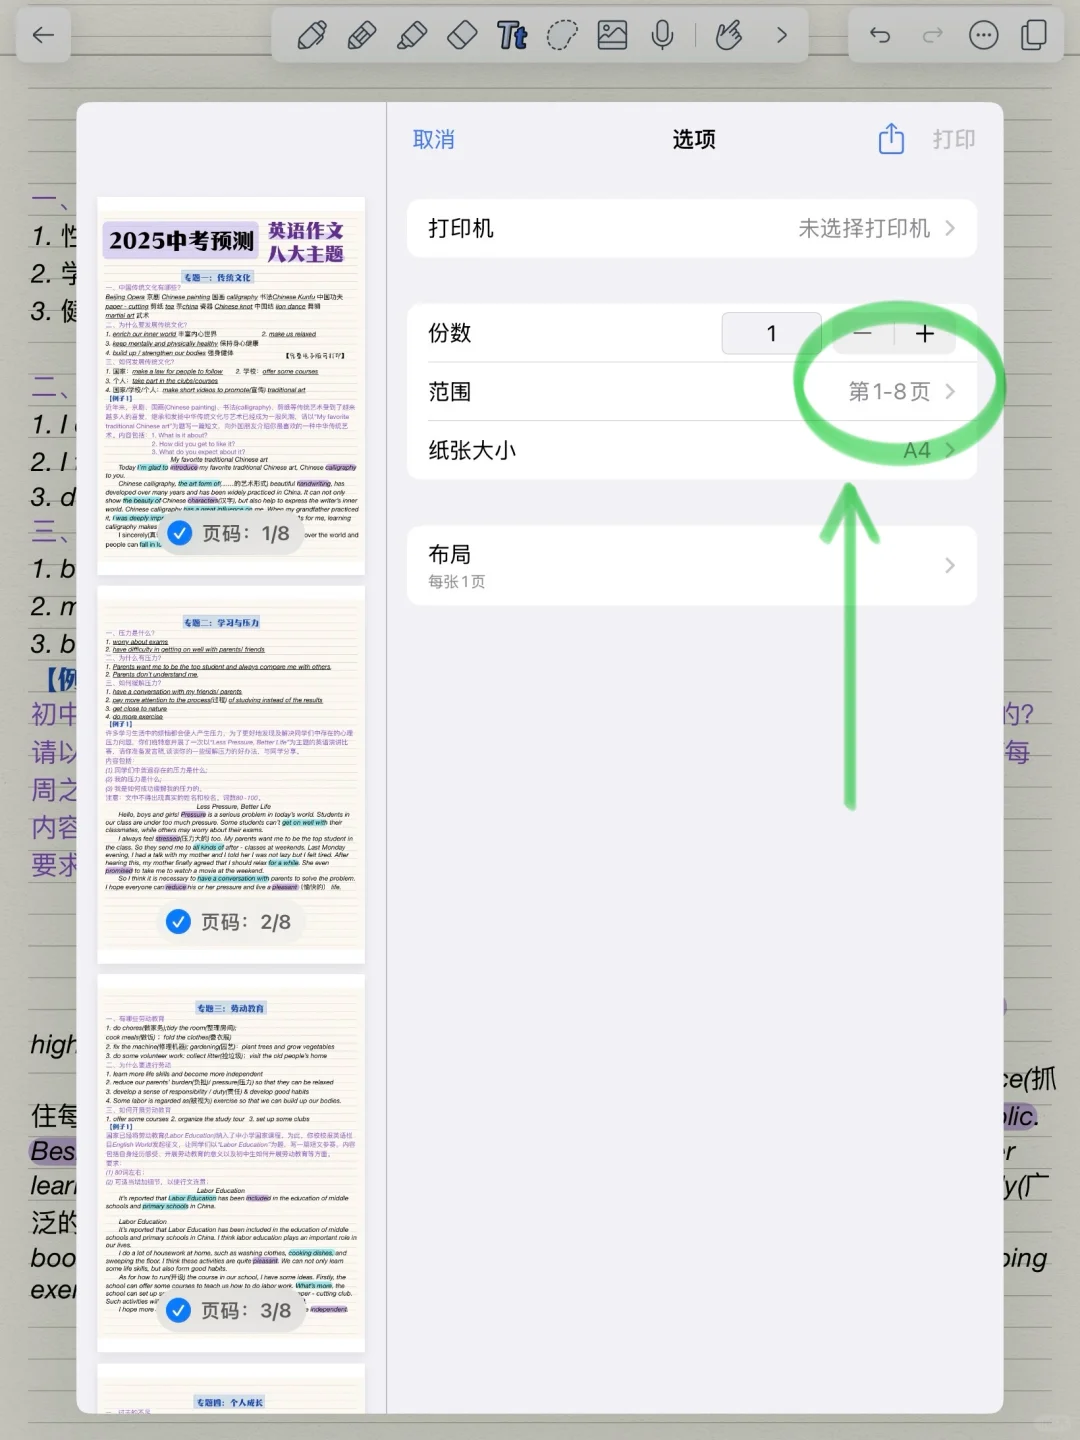Open the pages overview icon
The height and width of the screenshot is (1440, 1080).
[1034, 36]
